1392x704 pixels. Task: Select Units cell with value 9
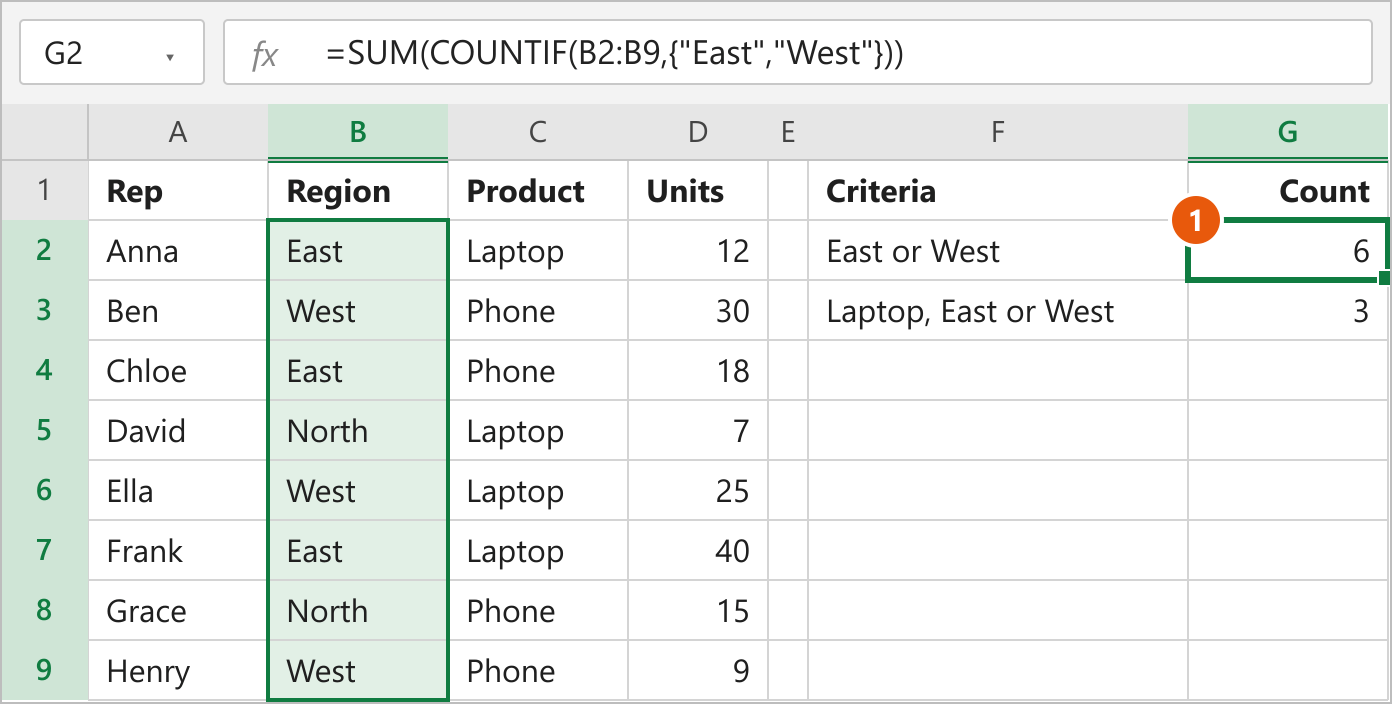click(698, 670)
